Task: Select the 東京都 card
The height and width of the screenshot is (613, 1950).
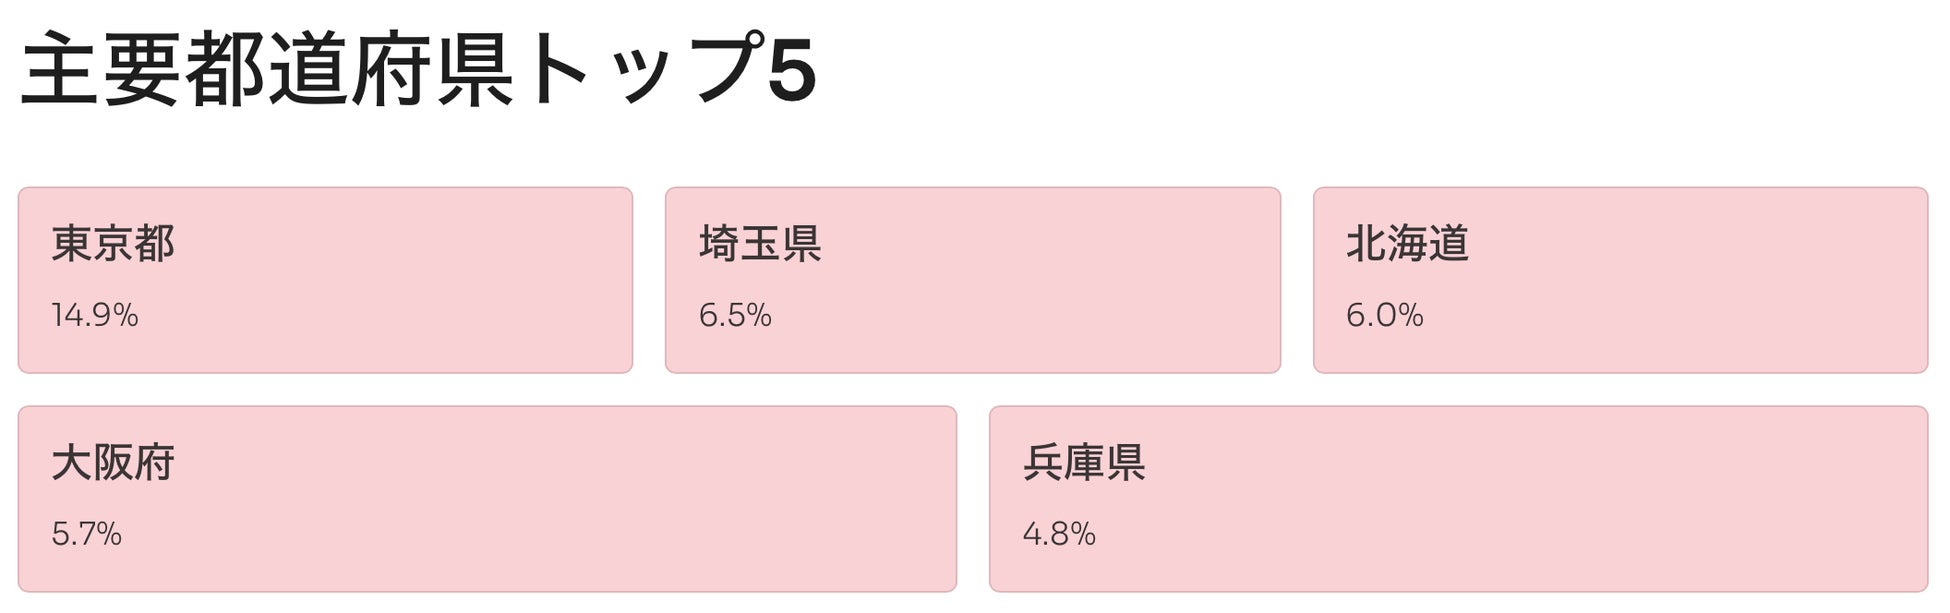Action: click(325, 280)
